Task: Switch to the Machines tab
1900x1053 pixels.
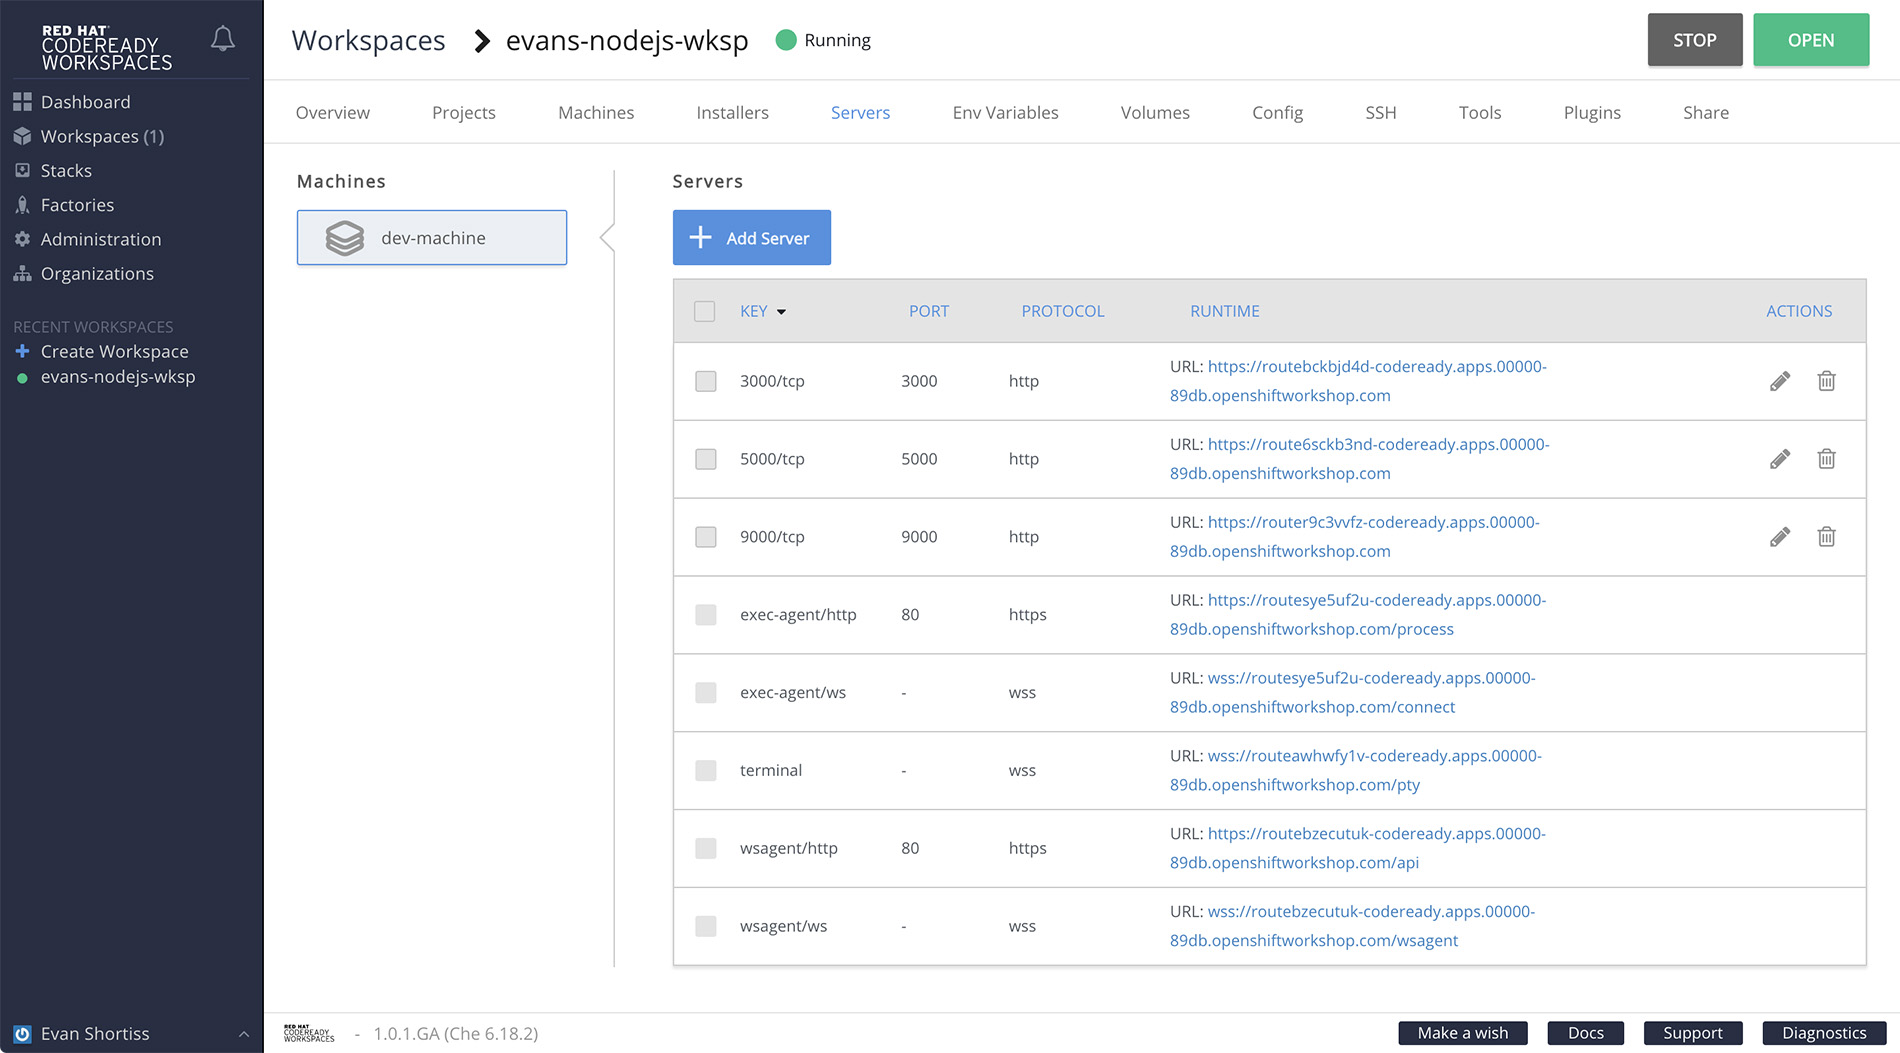Action: (x=596, y=113)
